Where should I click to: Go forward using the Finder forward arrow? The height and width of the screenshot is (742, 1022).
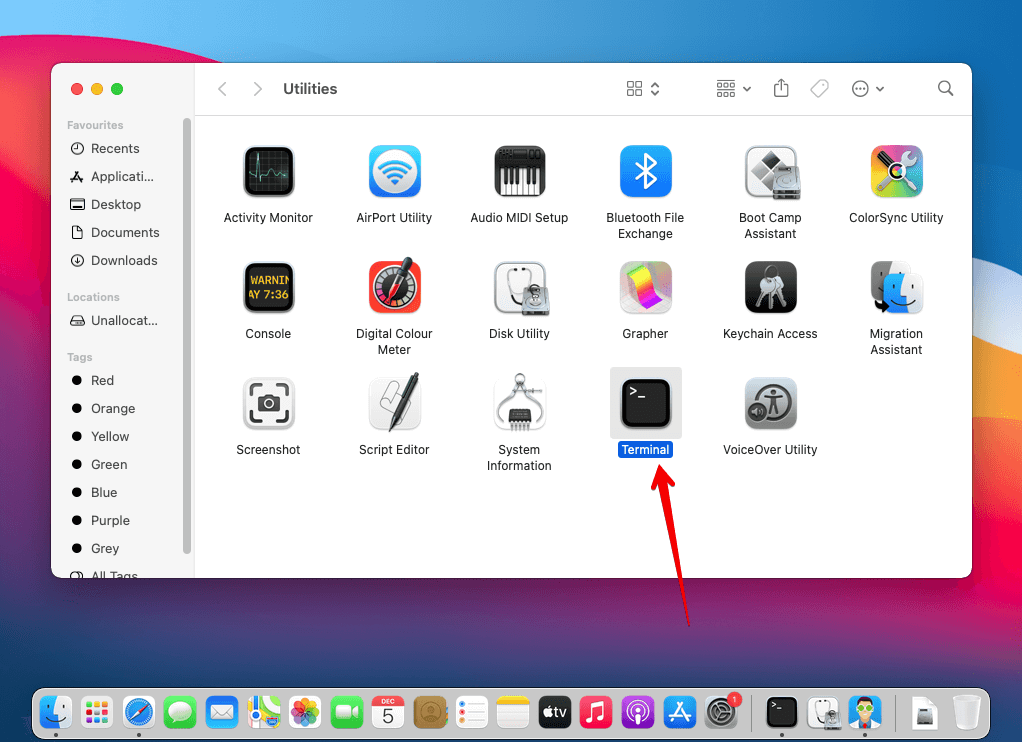257,89
